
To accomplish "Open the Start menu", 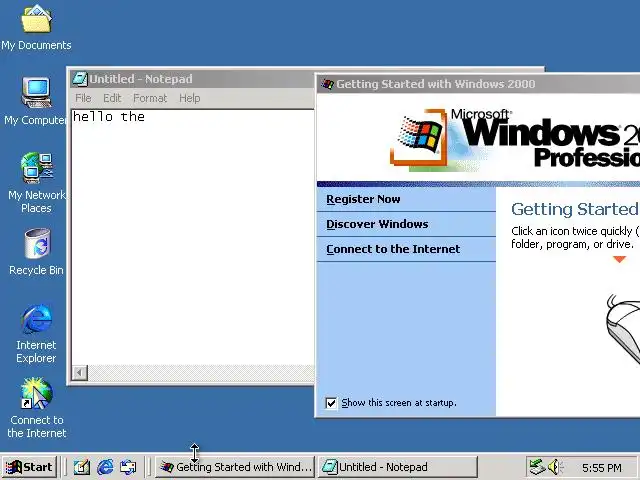I will [x=29, y=467].
